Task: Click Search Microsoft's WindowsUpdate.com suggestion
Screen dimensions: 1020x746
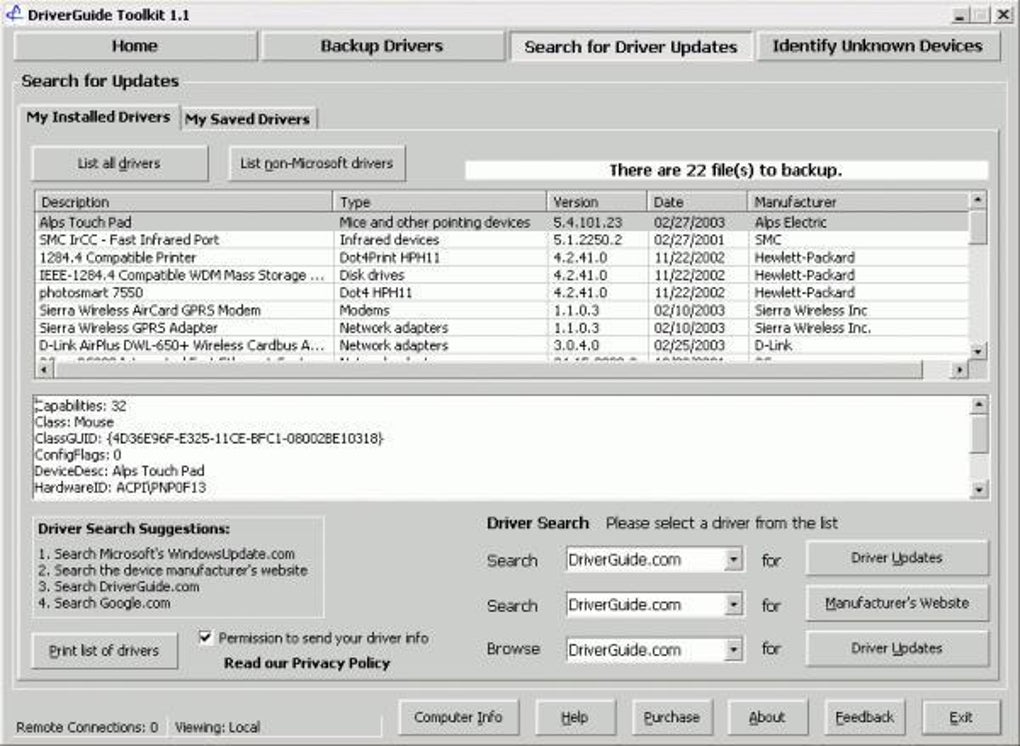Action: [167, 554]
